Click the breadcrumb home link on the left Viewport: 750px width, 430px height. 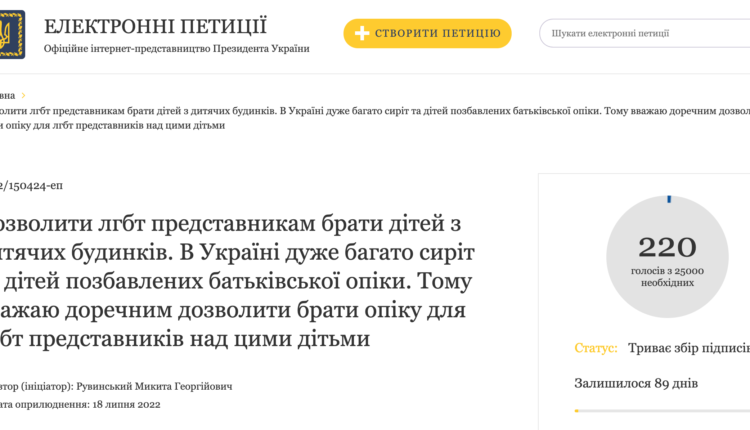click(6, 96)
